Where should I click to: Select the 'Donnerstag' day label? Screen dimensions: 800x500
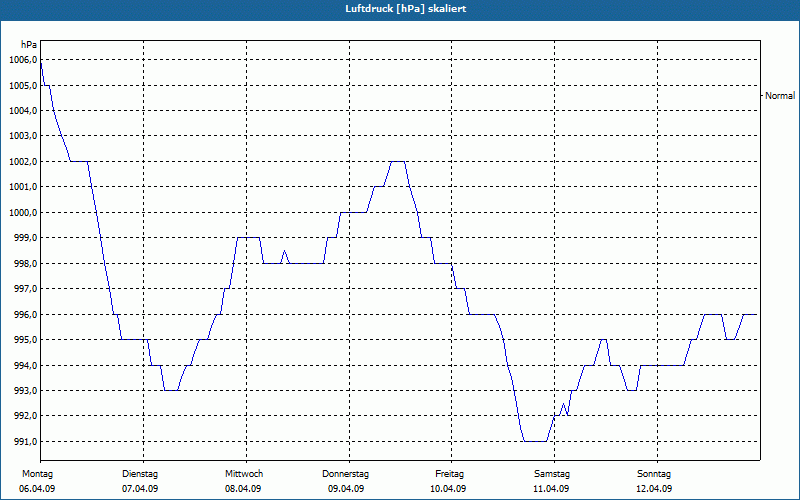point(345,474)
